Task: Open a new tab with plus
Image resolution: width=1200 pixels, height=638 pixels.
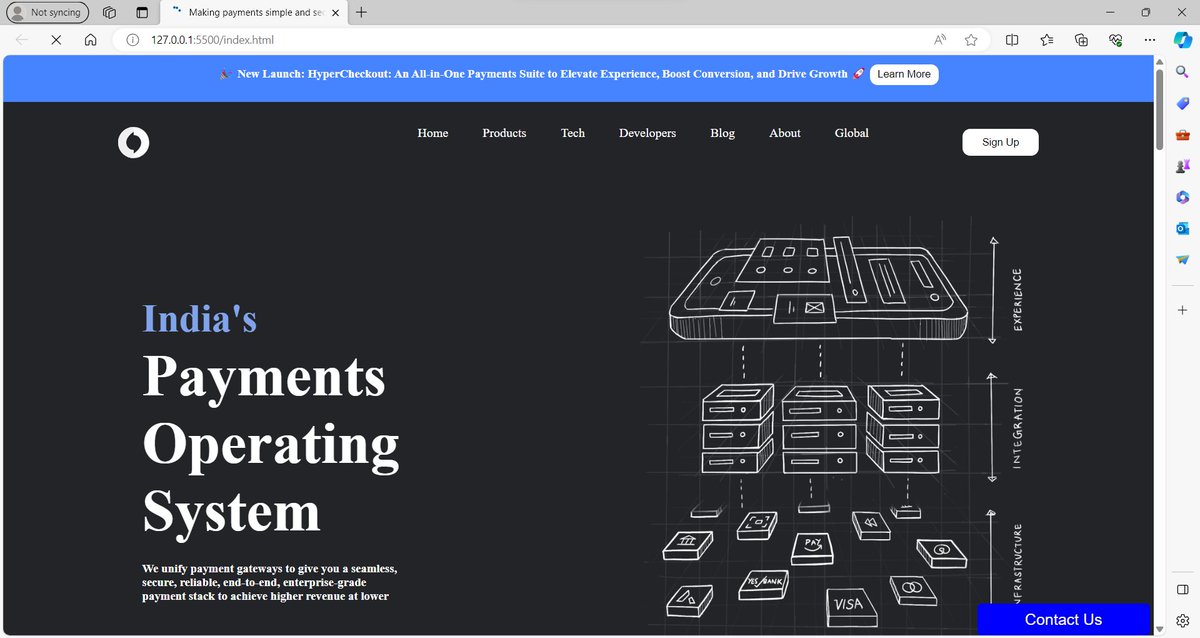Action: click(x=361, y=12)
